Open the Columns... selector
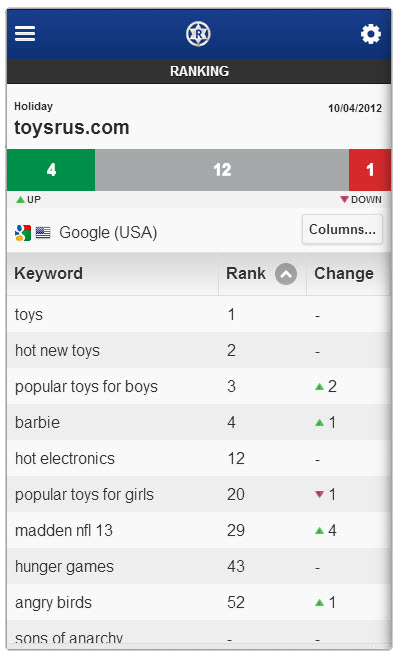Viewport: 397px width, 656px height. (342, 229)
